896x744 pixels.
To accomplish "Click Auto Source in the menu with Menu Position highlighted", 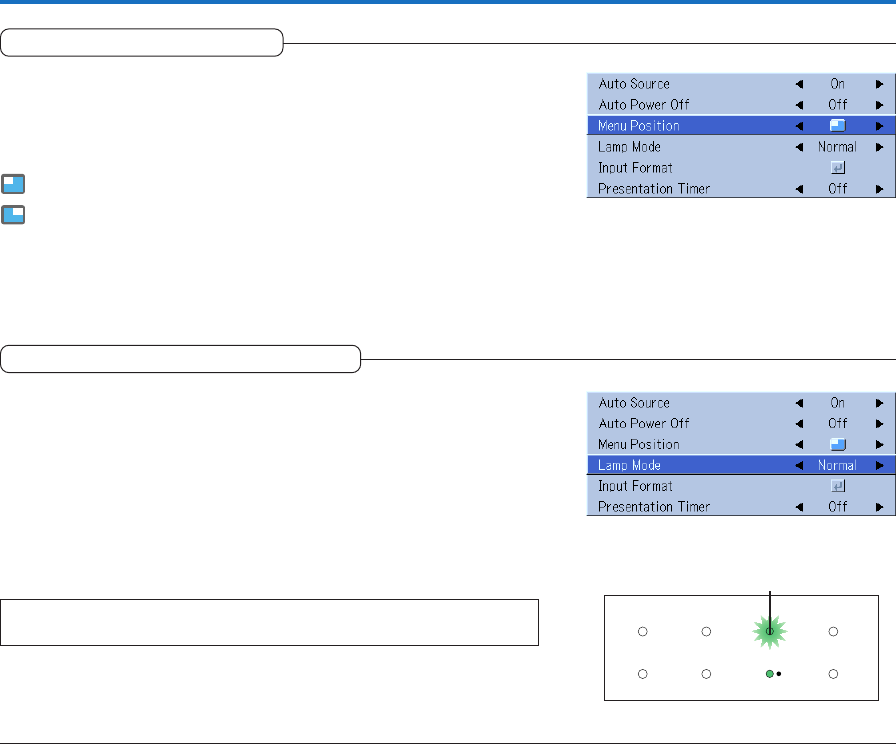I will click(634, 84).
